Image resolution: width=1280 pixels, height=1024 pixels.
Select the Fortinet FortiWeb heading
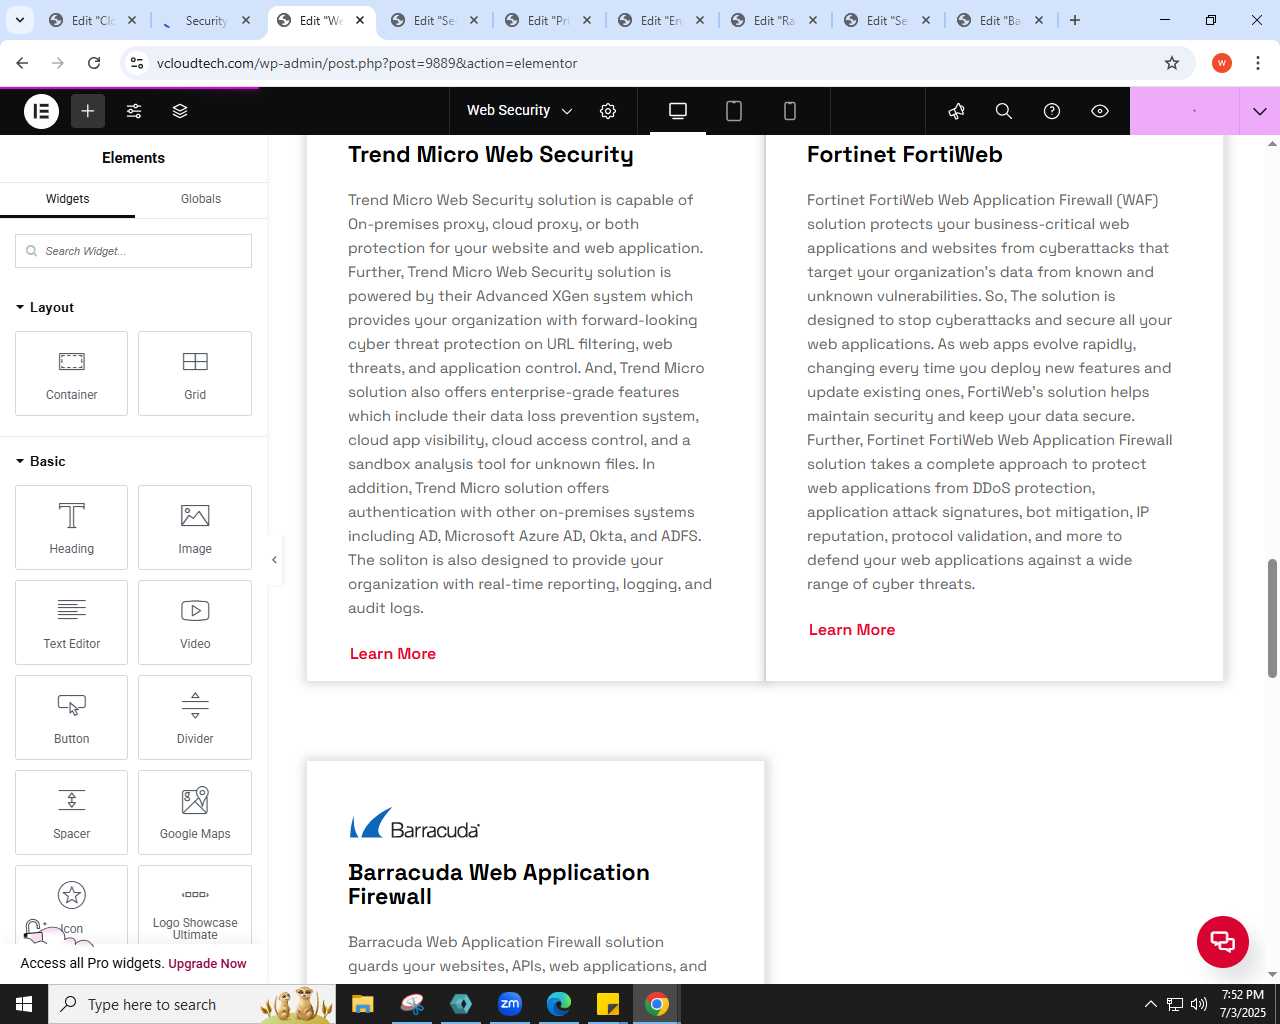(x=905, y=155)
